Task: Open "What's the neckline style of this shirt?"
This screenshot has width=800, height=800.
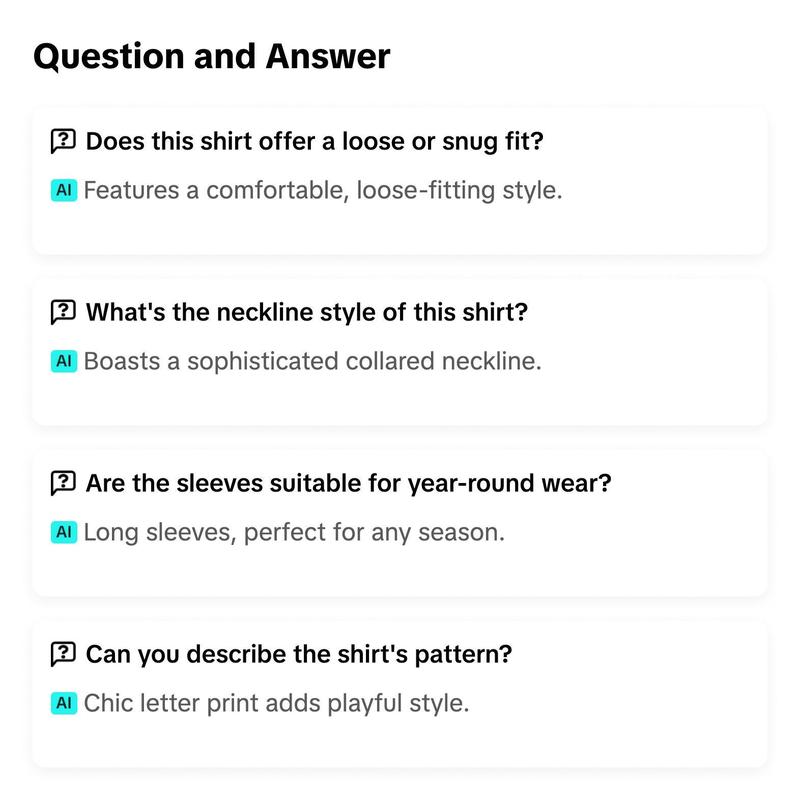Action: [307, 312]
